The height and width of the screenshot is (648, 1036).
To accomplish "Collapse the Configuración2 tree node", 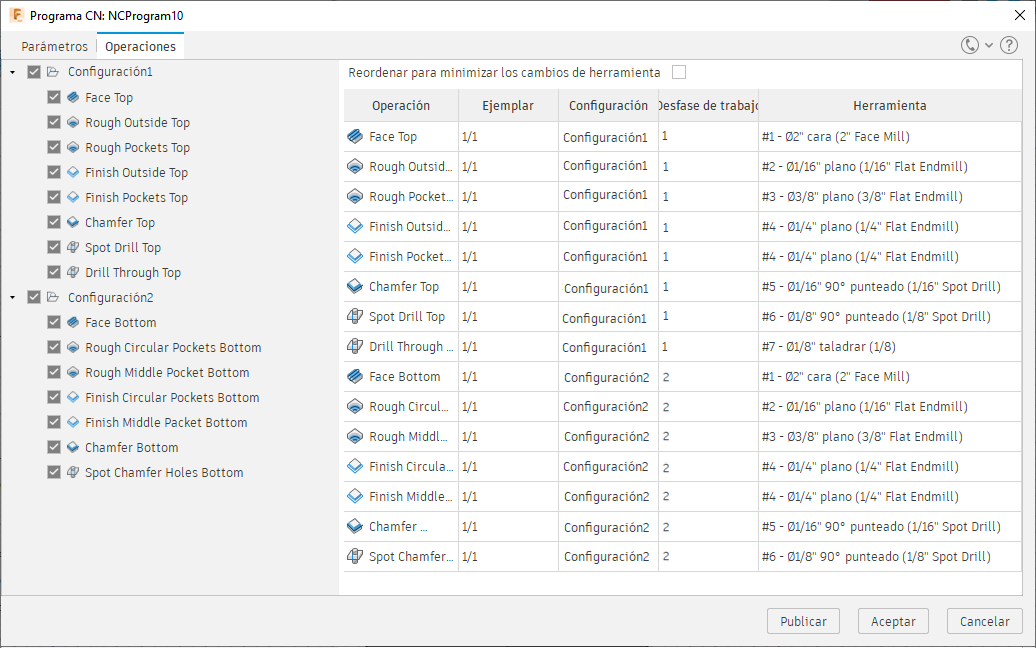I will point(12,297).
